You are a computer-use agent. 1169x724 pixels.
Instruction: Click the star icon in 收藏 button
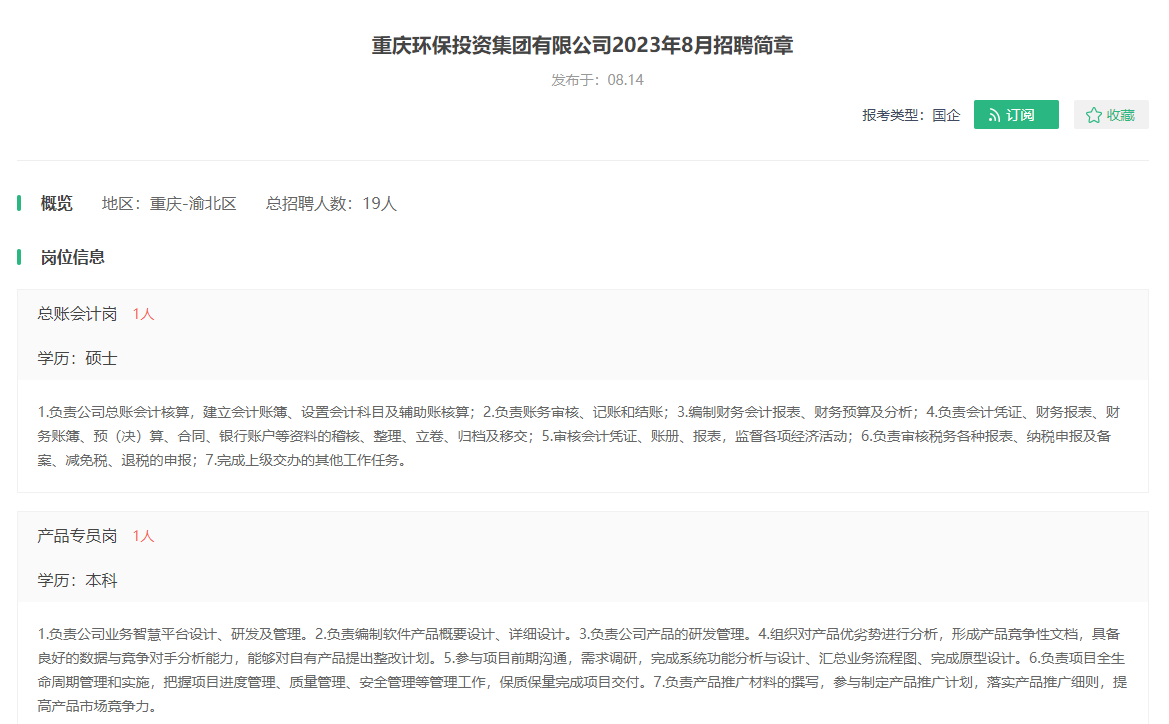[x=1094, y=116]
